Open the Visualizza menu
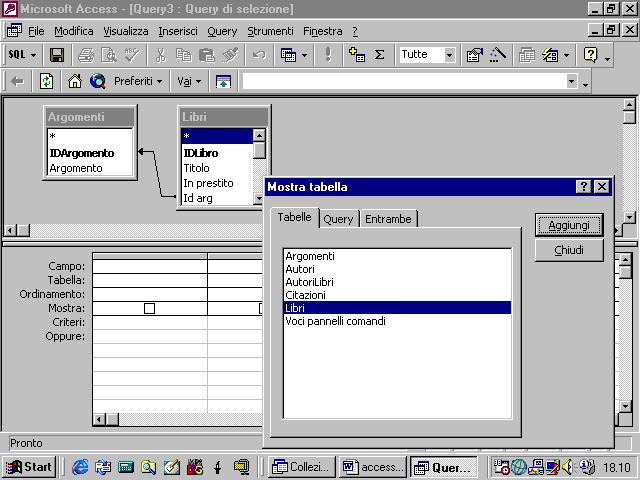640x480 pixels. coord(125,31)
